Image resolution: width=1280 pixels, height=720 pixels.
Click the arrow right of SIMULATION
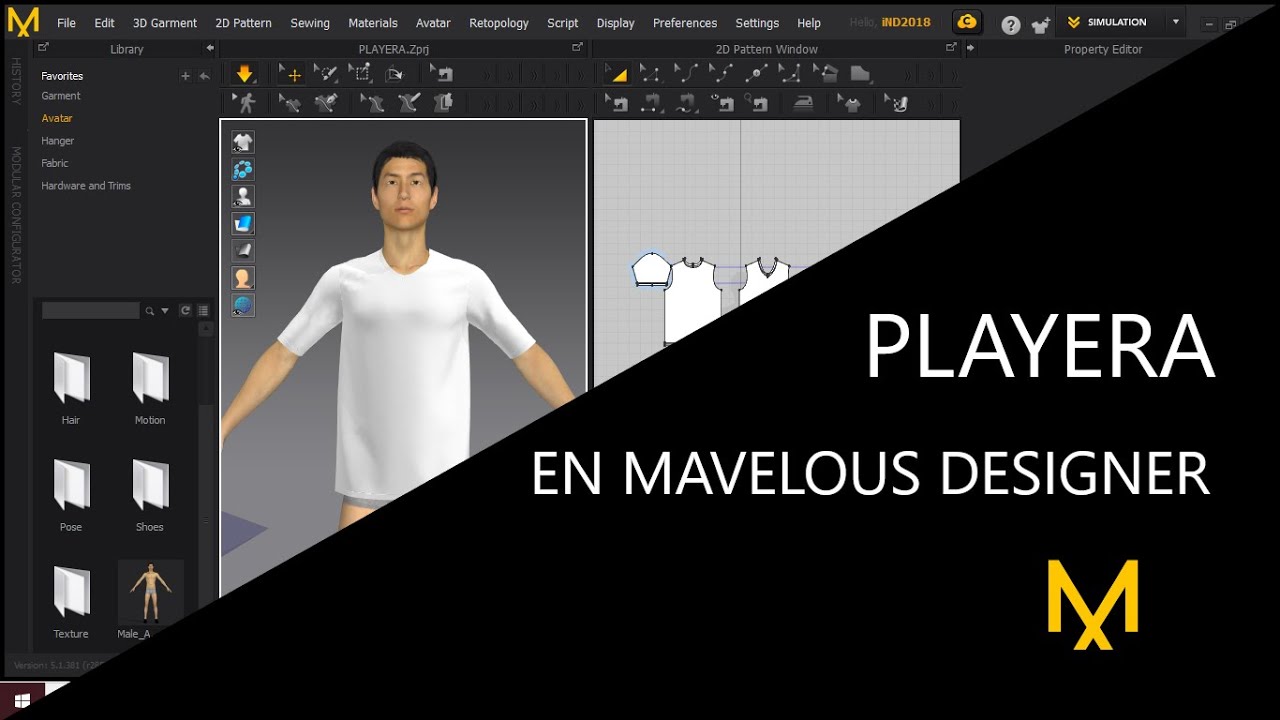tap(1175, 22)
